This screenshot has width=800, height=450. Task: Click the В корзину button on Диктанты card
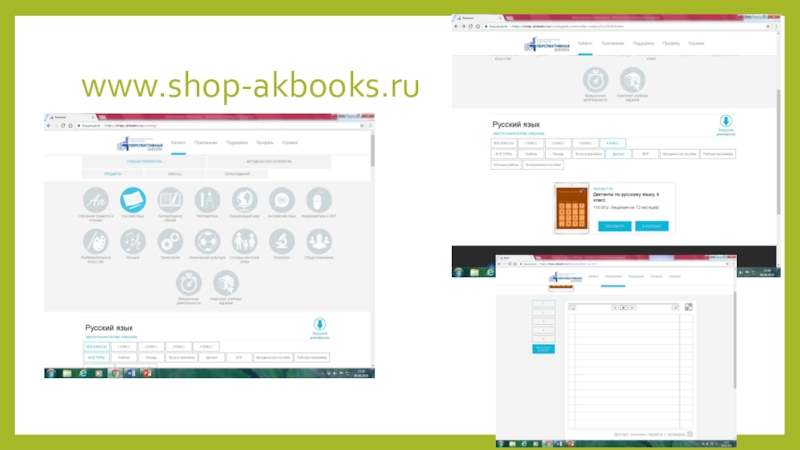[x=652, y=226]
